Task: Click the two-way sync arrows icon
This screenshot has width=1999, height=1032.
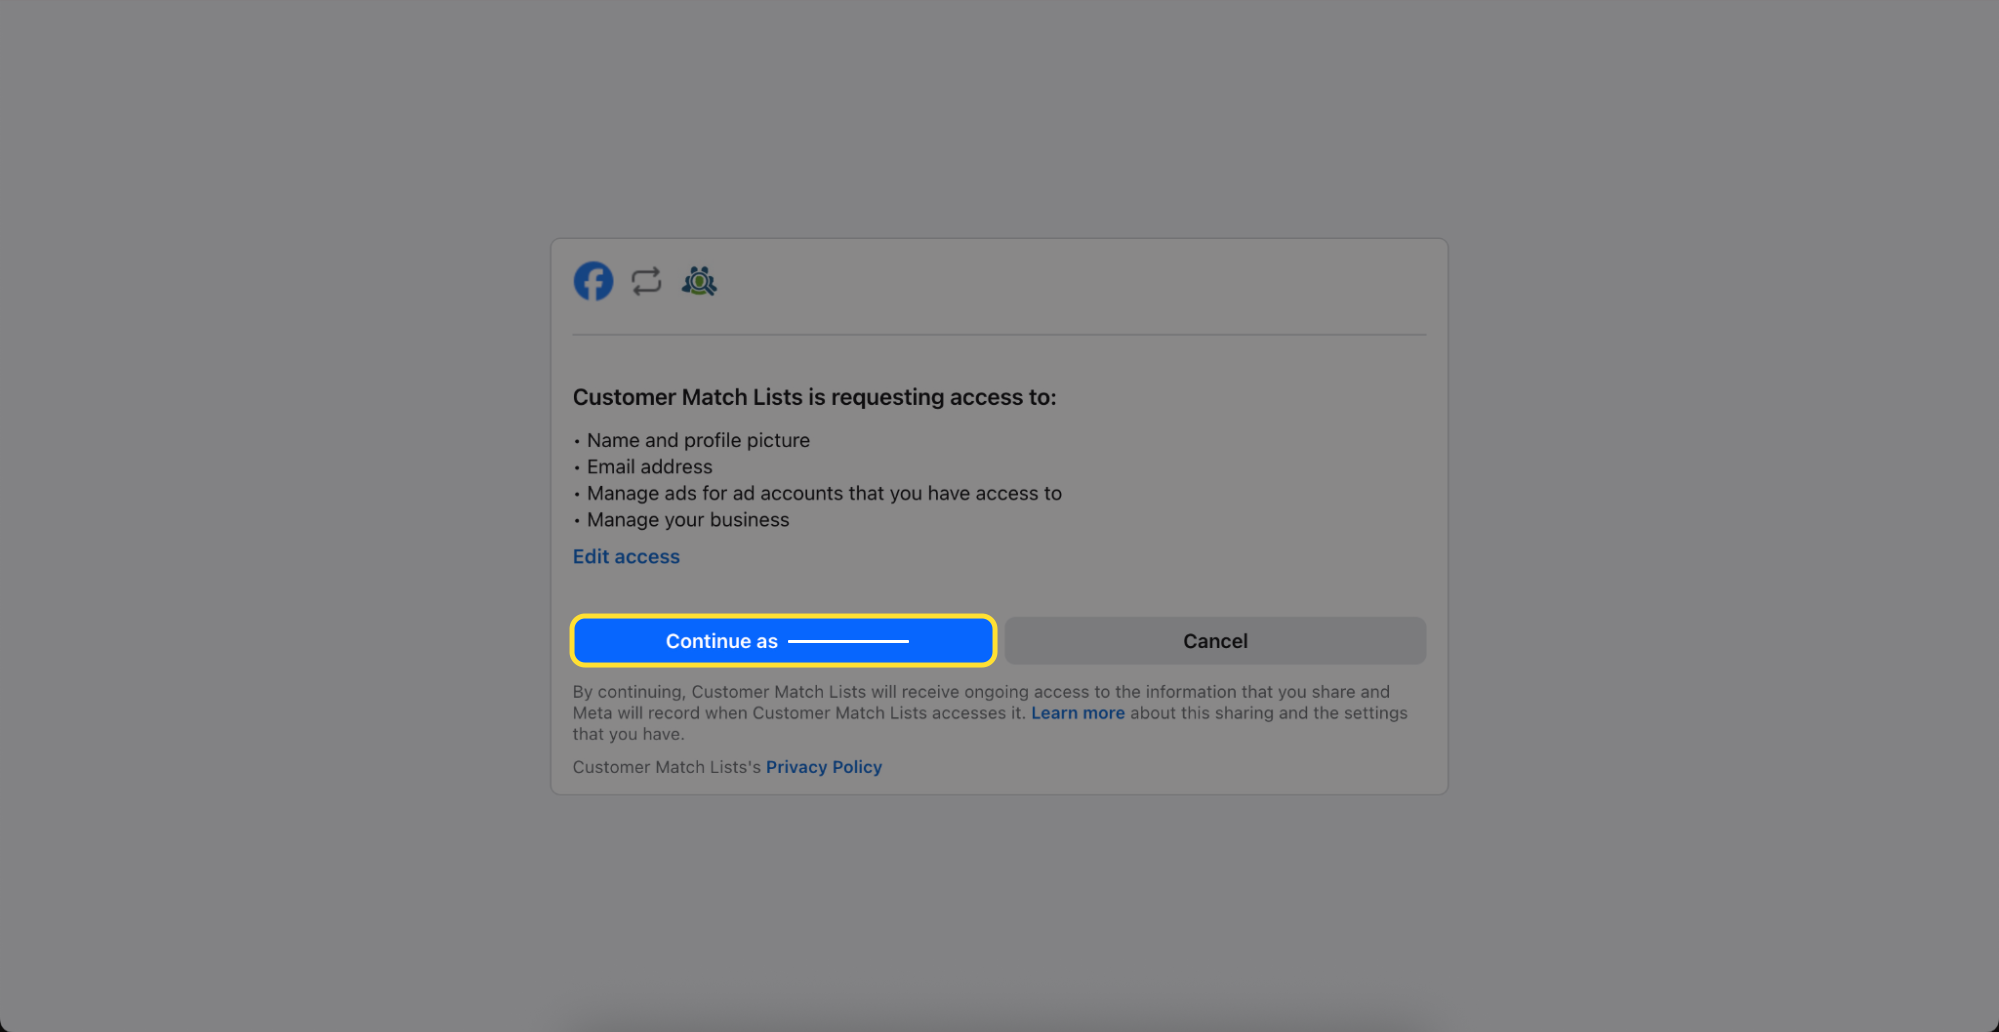Action: coord(646,282)
